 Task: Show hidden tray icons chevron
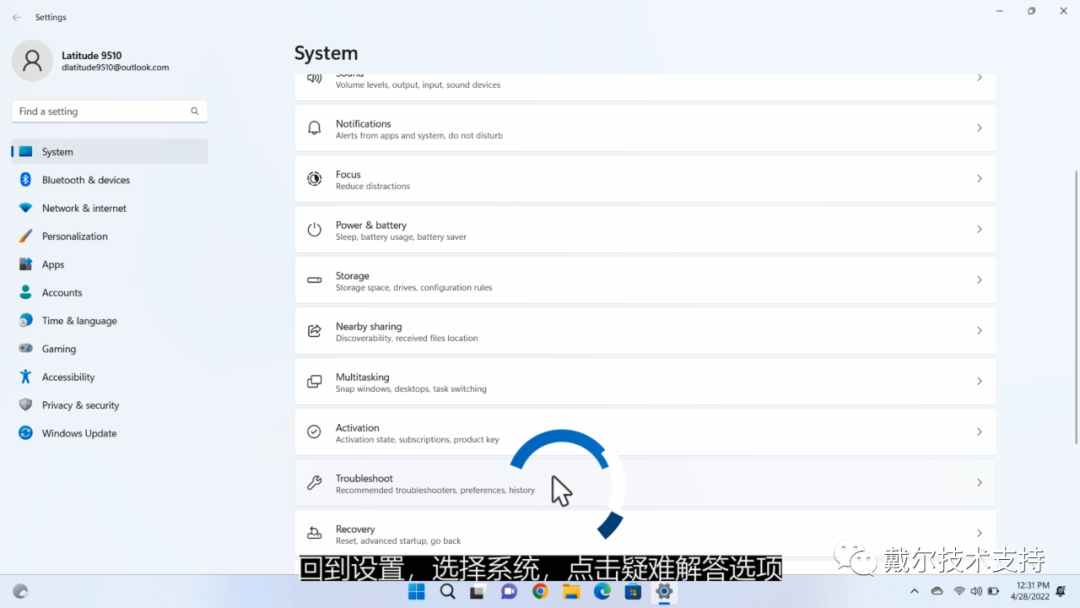pyautogui.click(x=914, y=591)
